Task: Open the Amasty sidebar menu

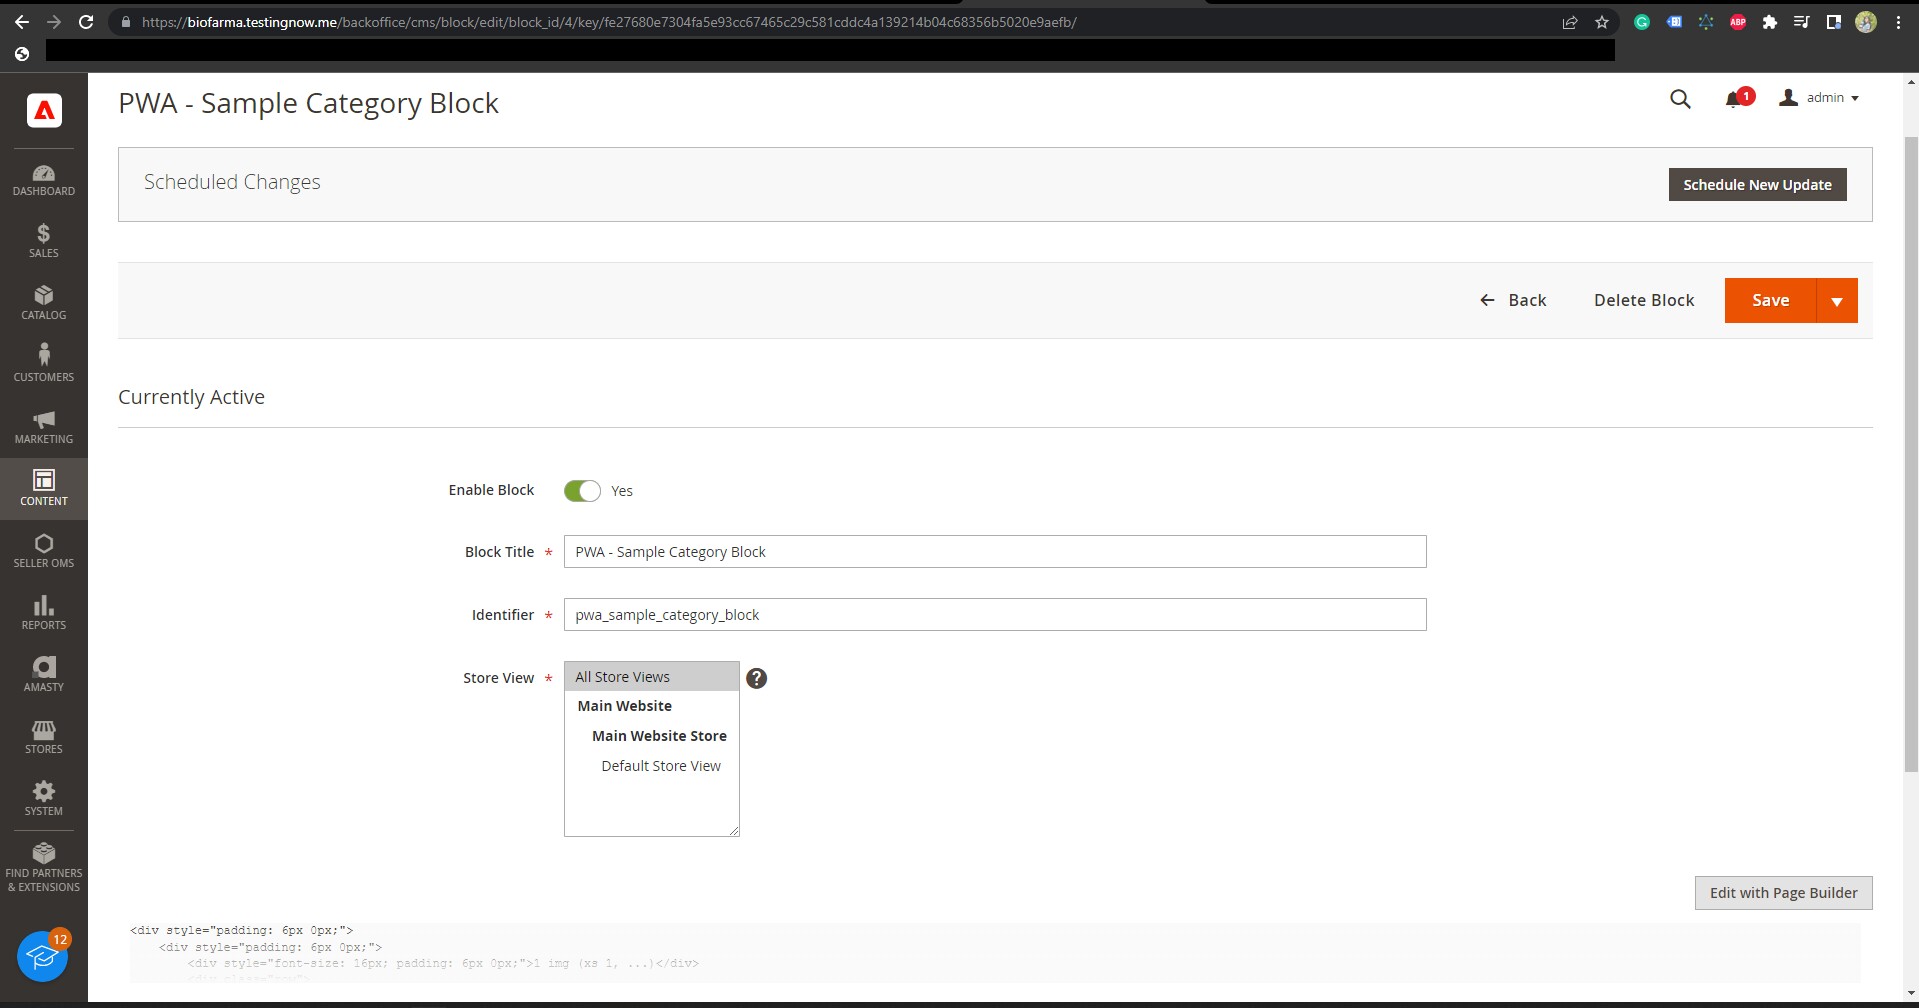Action: click(x=44, y=675)
